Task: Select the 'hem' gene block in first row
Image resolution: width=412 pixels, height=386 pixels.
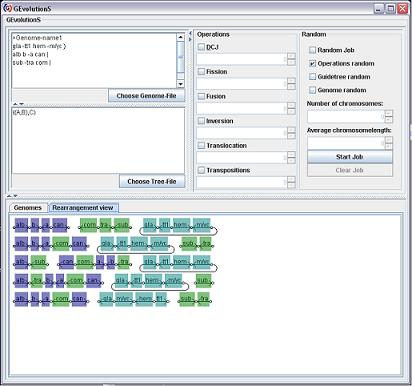Action: (x=181, y=225)
